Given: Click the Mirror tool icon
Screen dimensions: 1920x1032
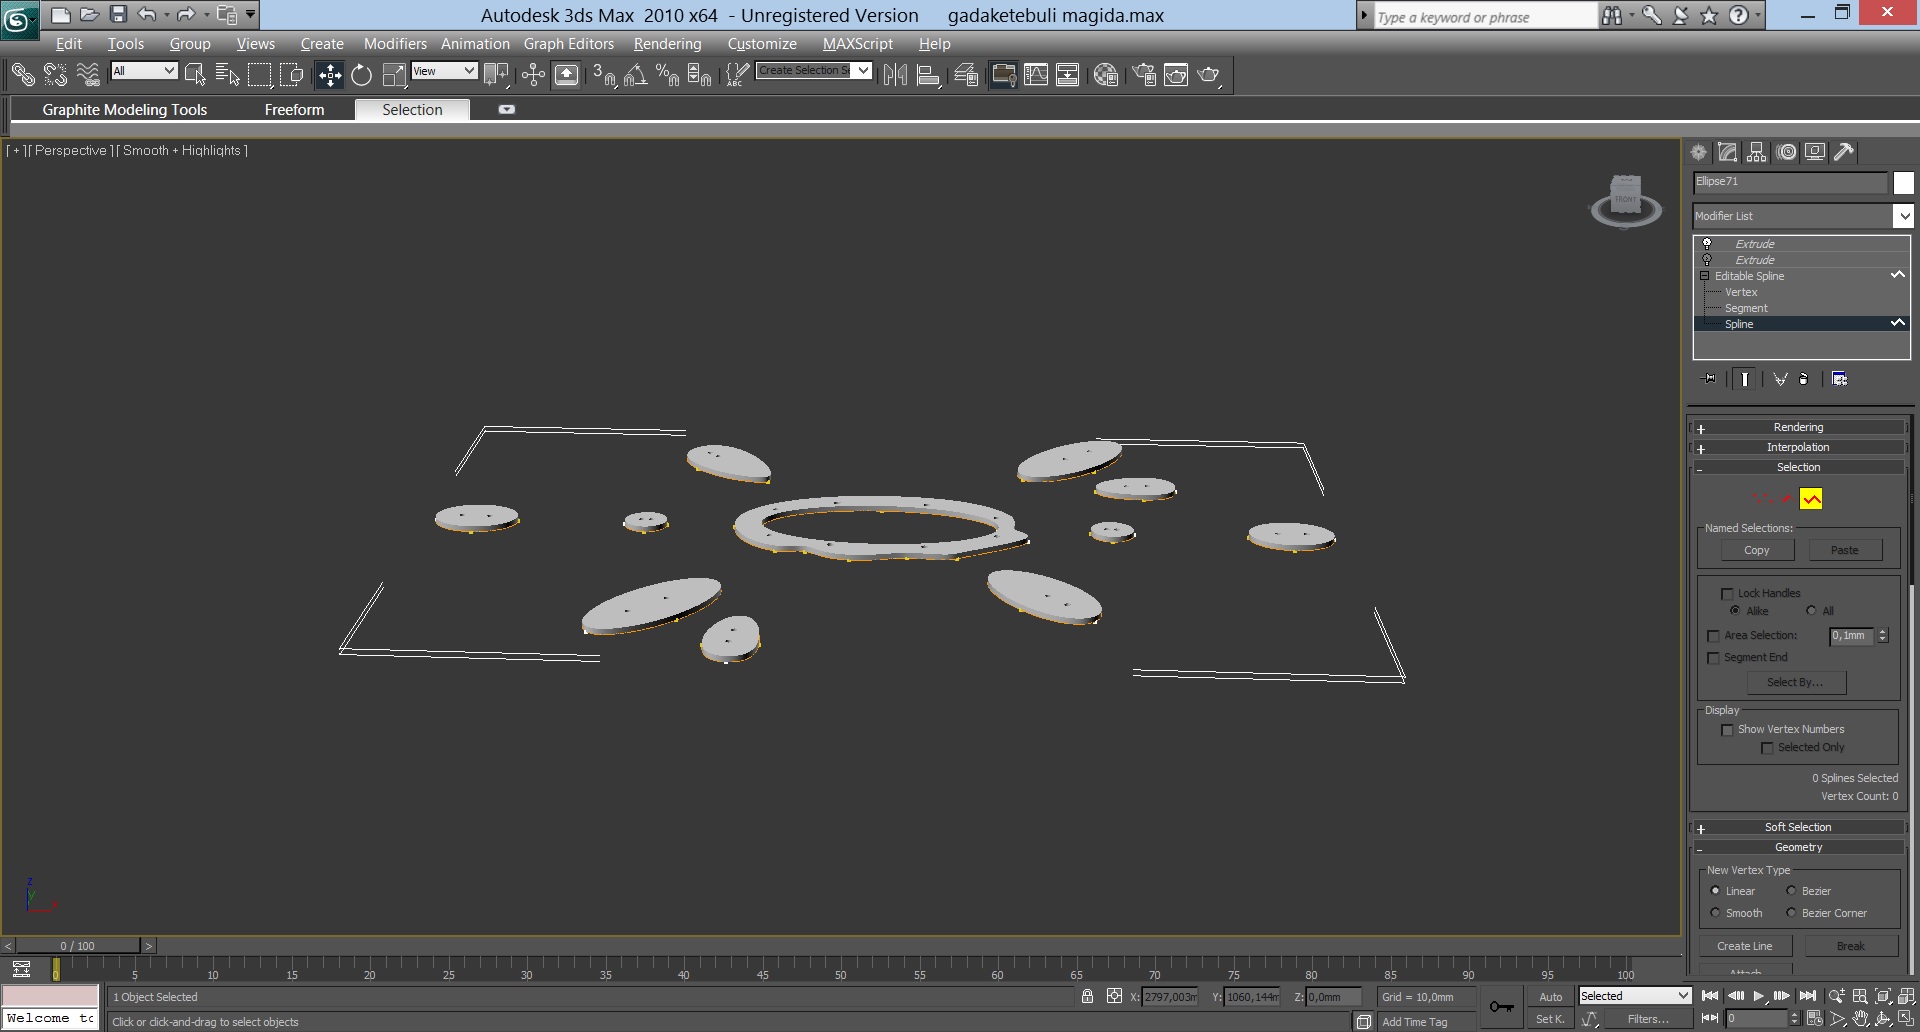Looking at the screenshot, I should [895, 75].
